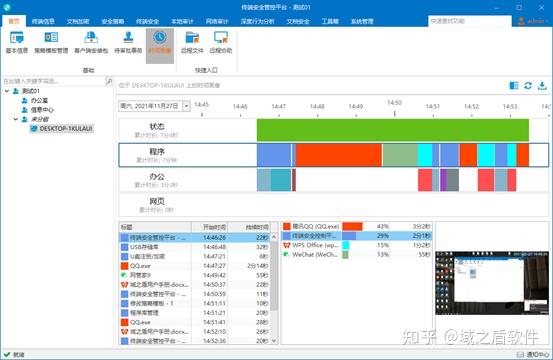
Task: Switch to the 终端信息 tab
Action: (x=43, y=21)
